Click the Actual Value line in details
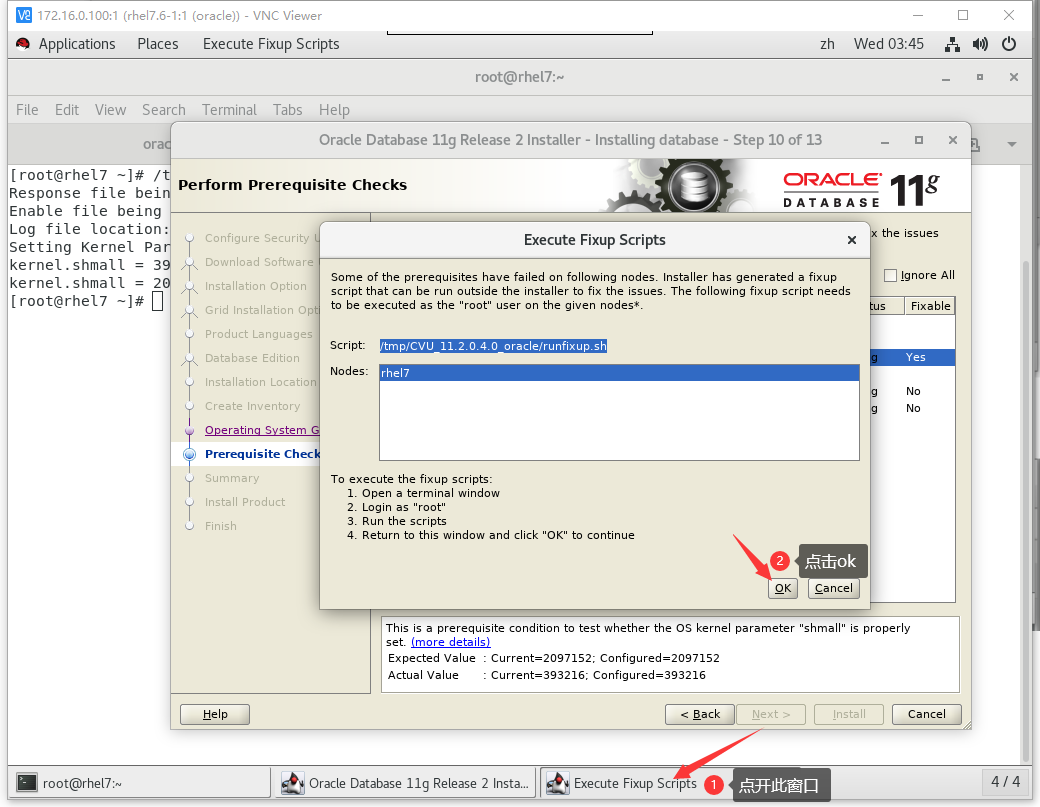The width and height of the screenshot is (1040, 807). point(547,675)
